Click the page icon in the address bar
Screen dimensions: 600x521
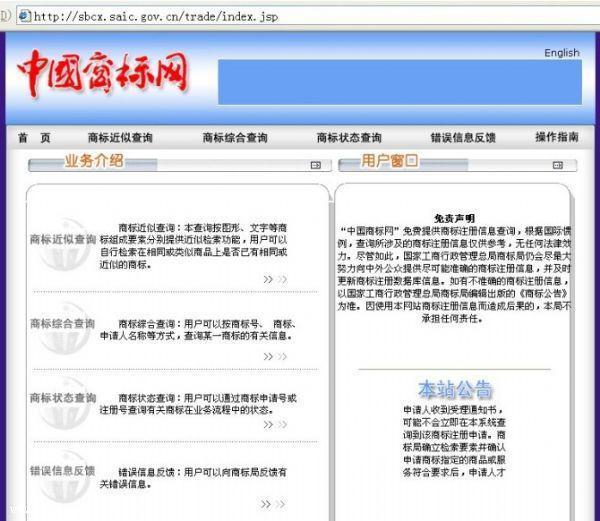(x=24, y=16)
